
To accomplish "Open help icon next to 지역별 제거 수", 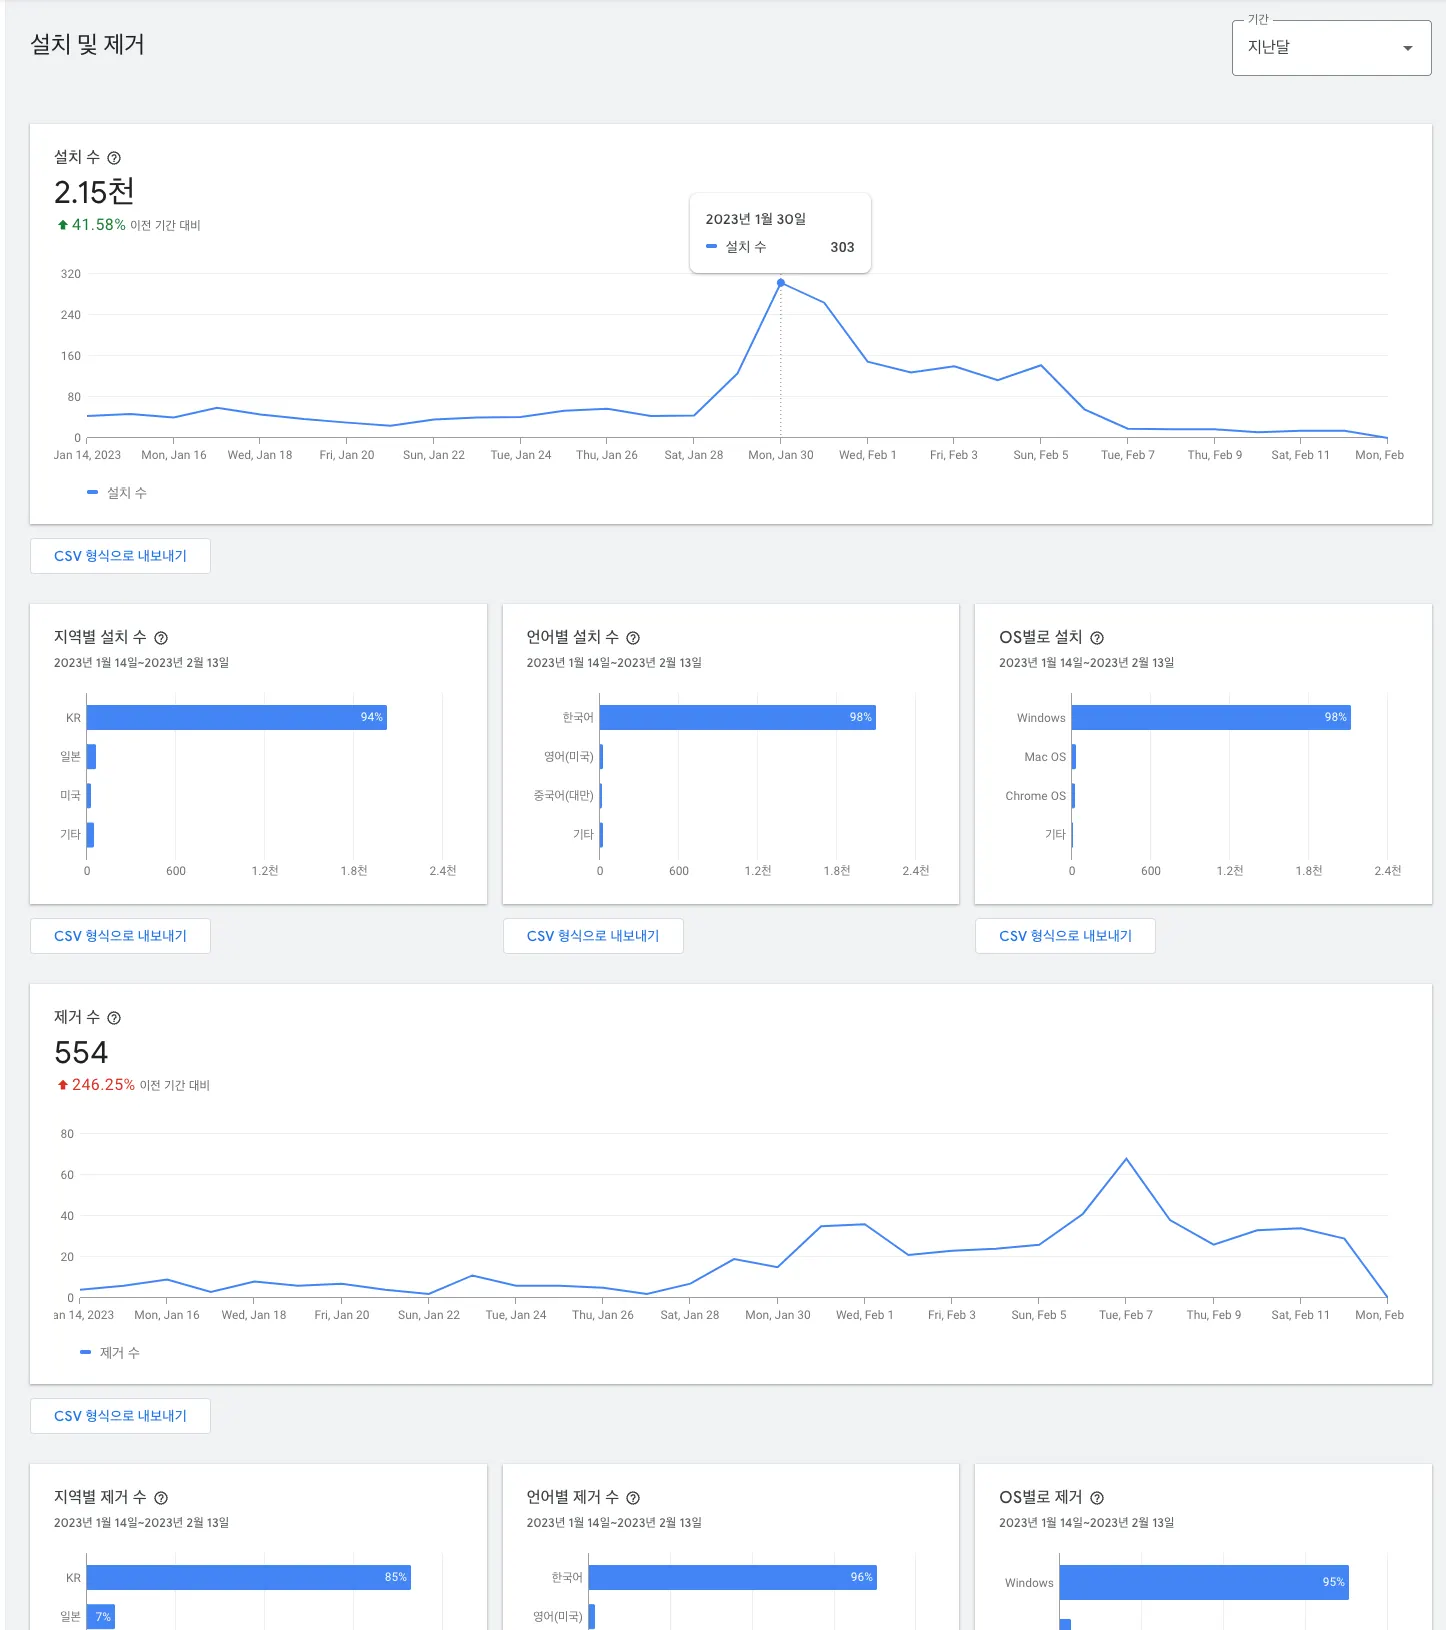I will pos(161,1498).
